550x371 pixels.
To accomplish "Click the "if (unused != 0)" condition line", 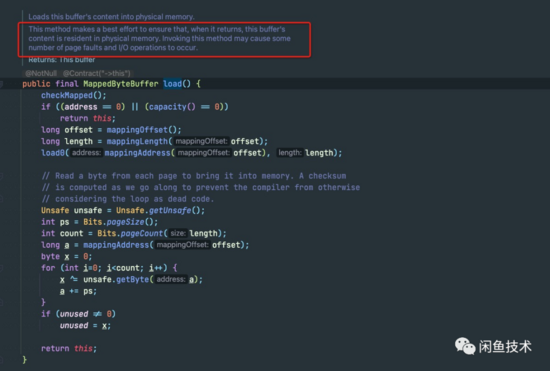I will pos(78,314).
